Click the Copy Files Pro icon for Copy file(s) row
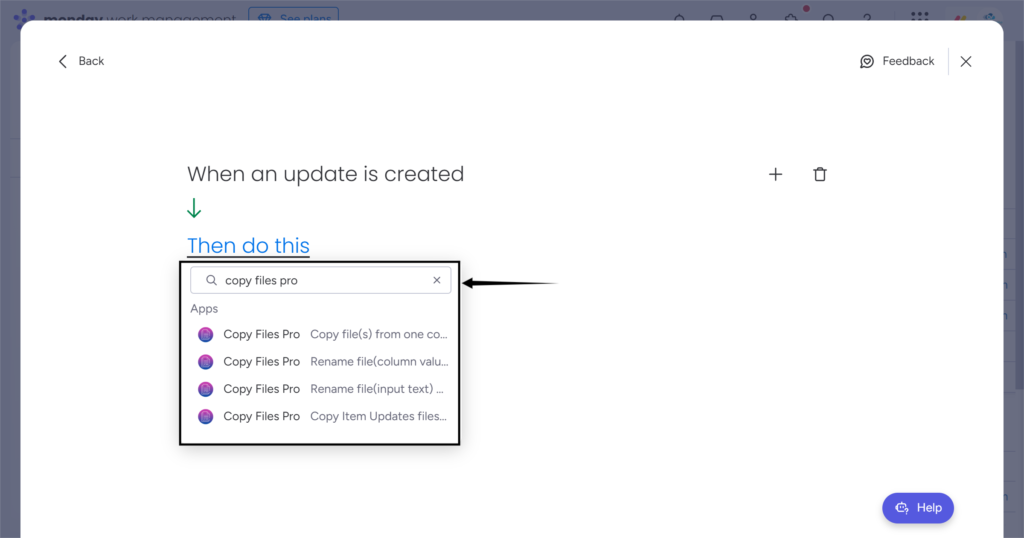 [206, 335]
